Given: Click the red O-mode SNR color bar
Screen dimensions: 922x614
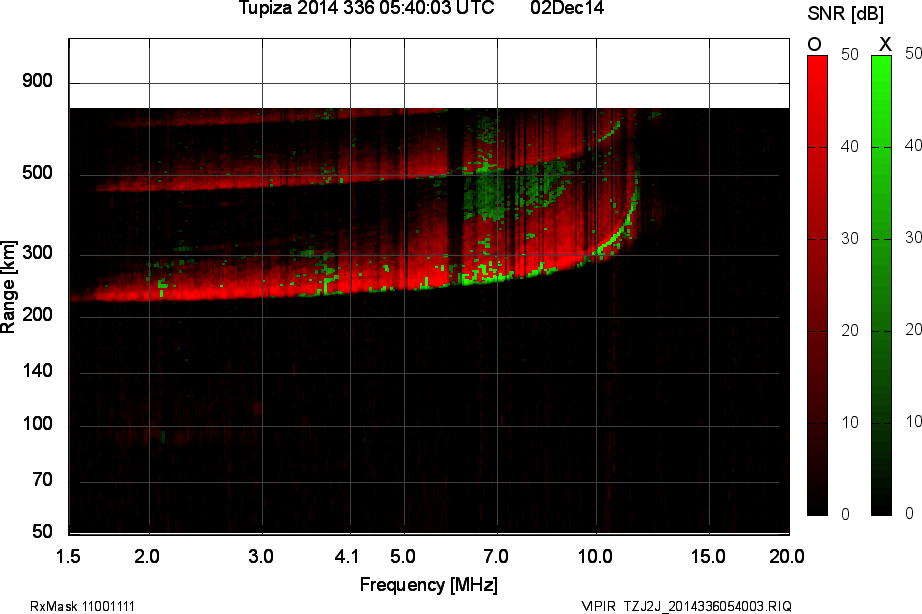Looking at the screenshot, I should click(817, 285).
